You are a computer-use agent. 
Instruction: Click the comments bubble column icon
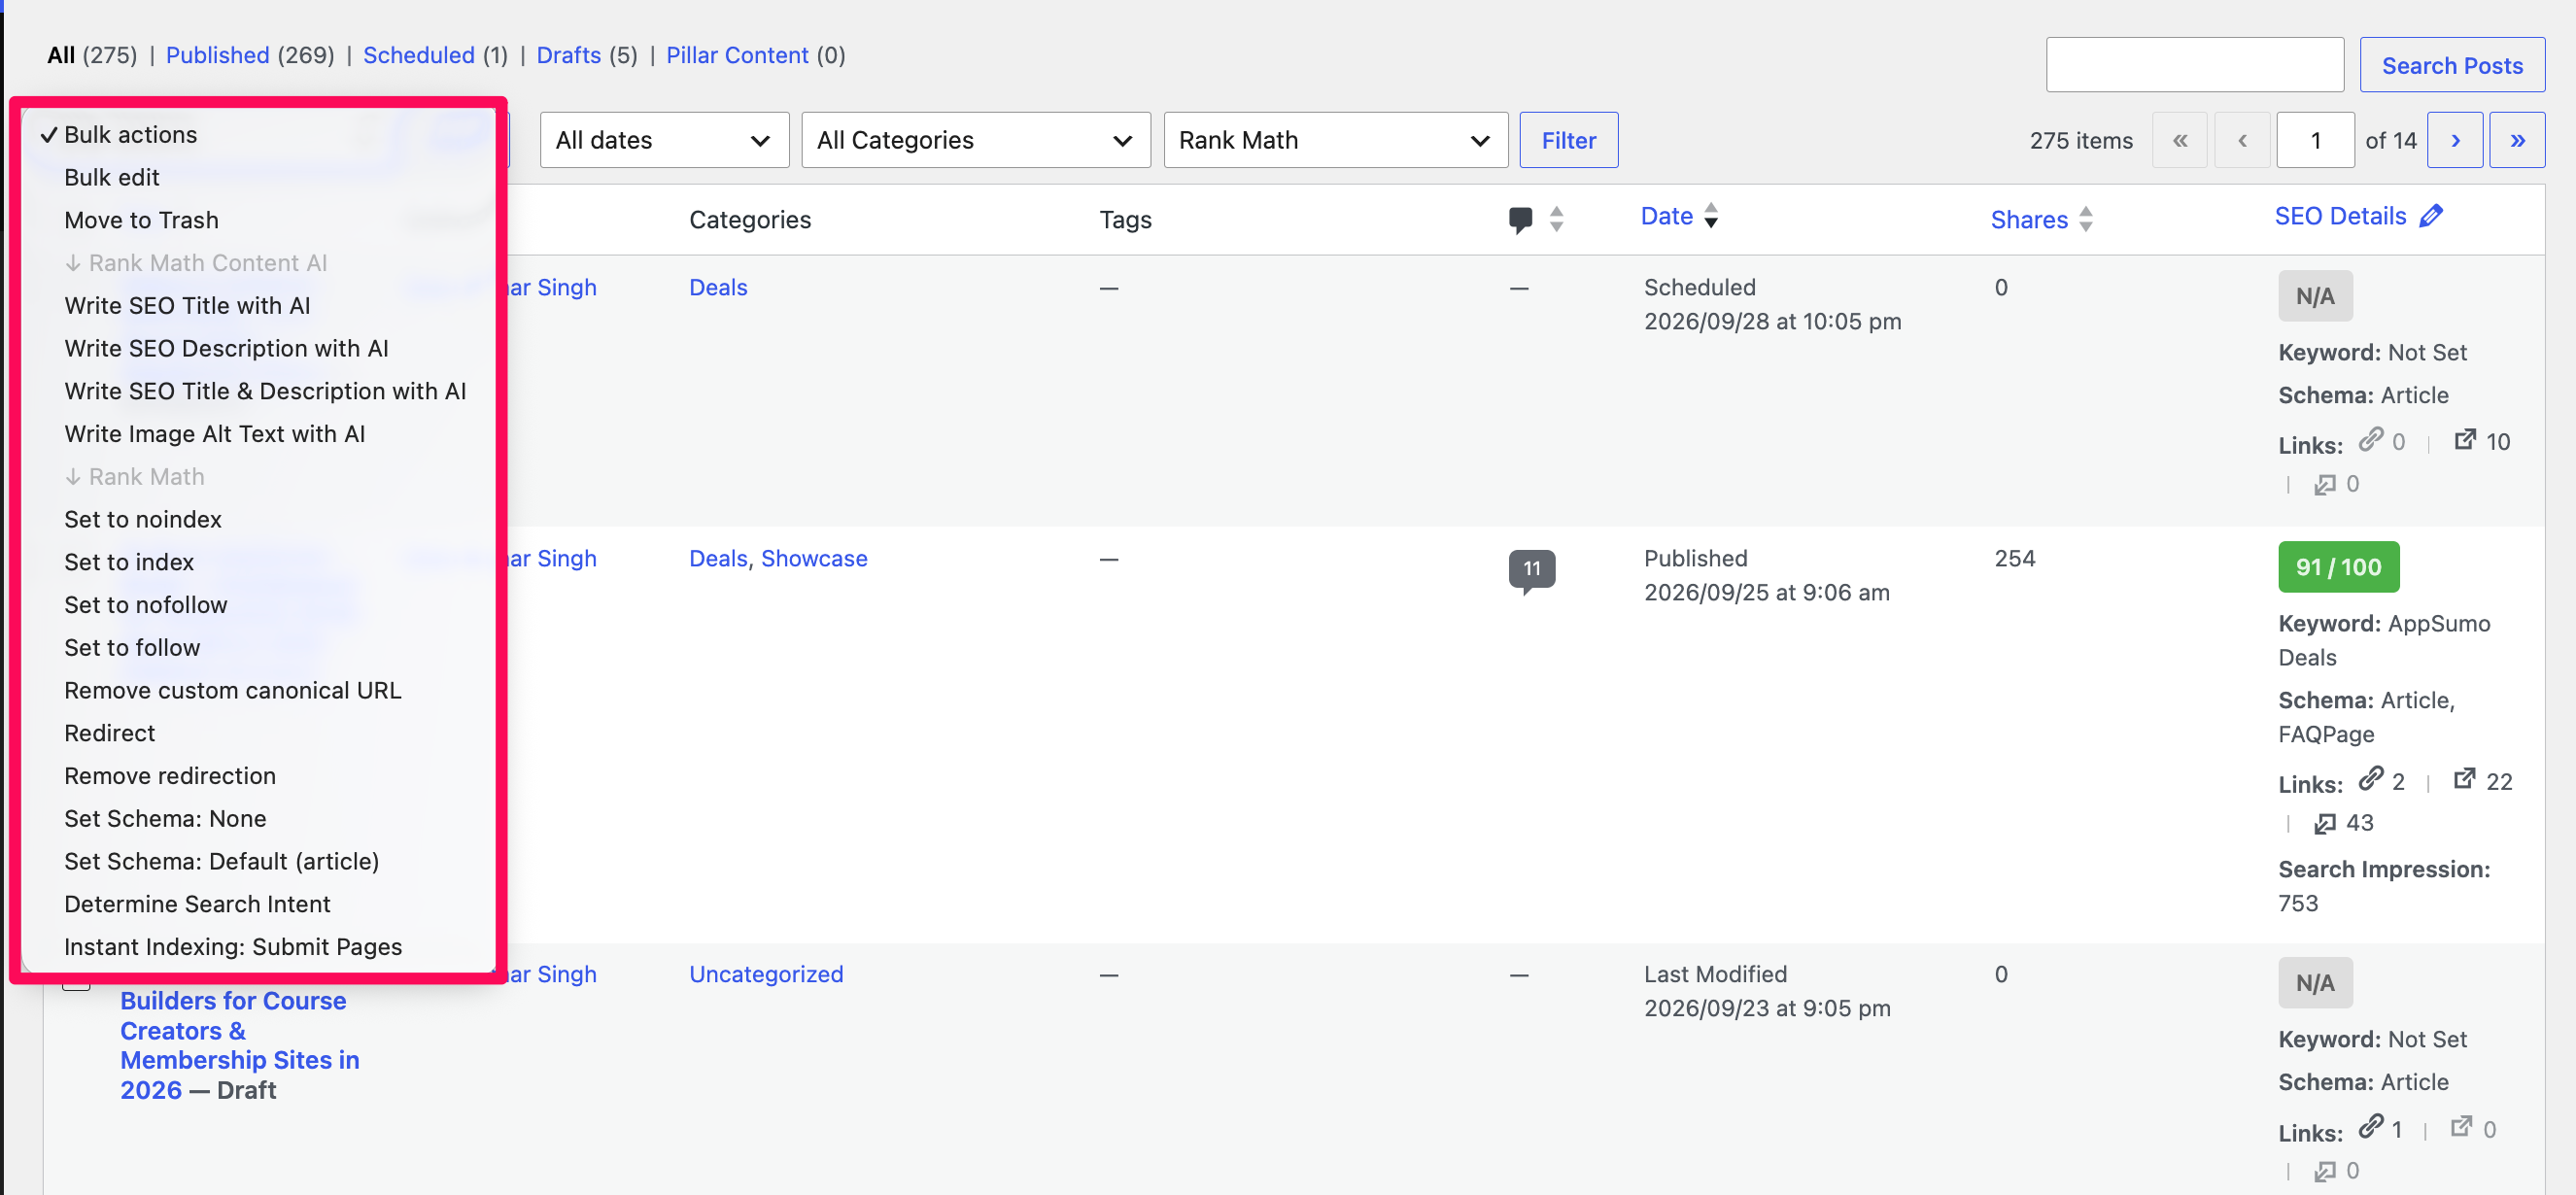pyautogui.click(x=1520, y=220)
